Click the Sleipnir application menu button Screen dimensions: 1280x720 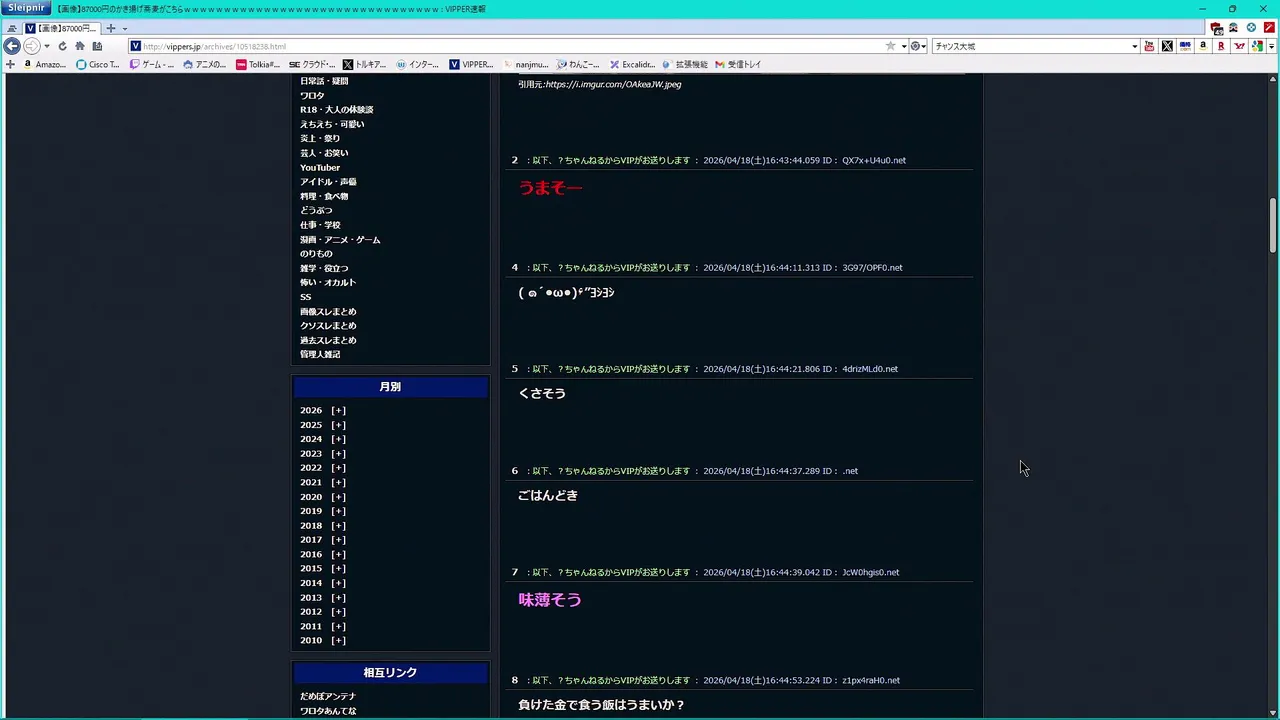[x=25, y=8]
